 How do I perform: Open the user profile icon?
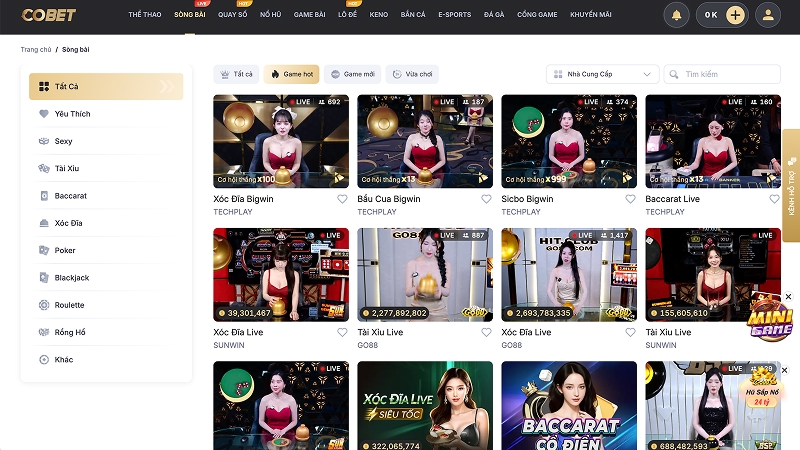point(768,15)
